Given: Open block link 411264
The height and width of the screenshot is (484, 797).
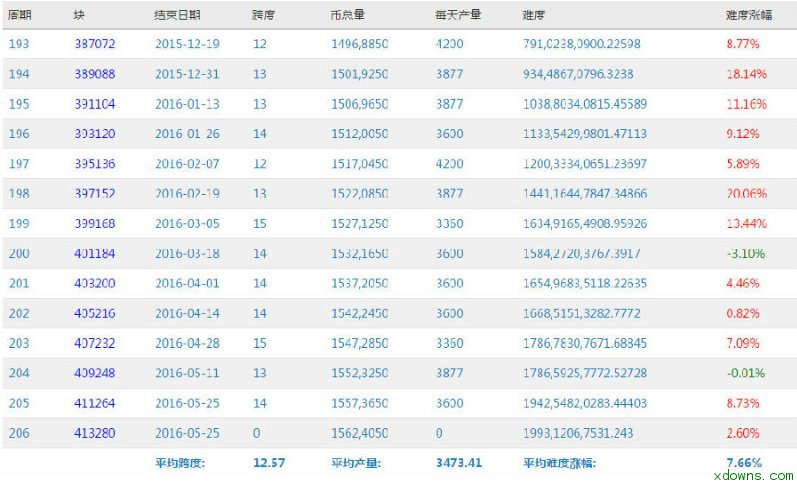Looking at the screenshot, I should [x=95, y=403].
